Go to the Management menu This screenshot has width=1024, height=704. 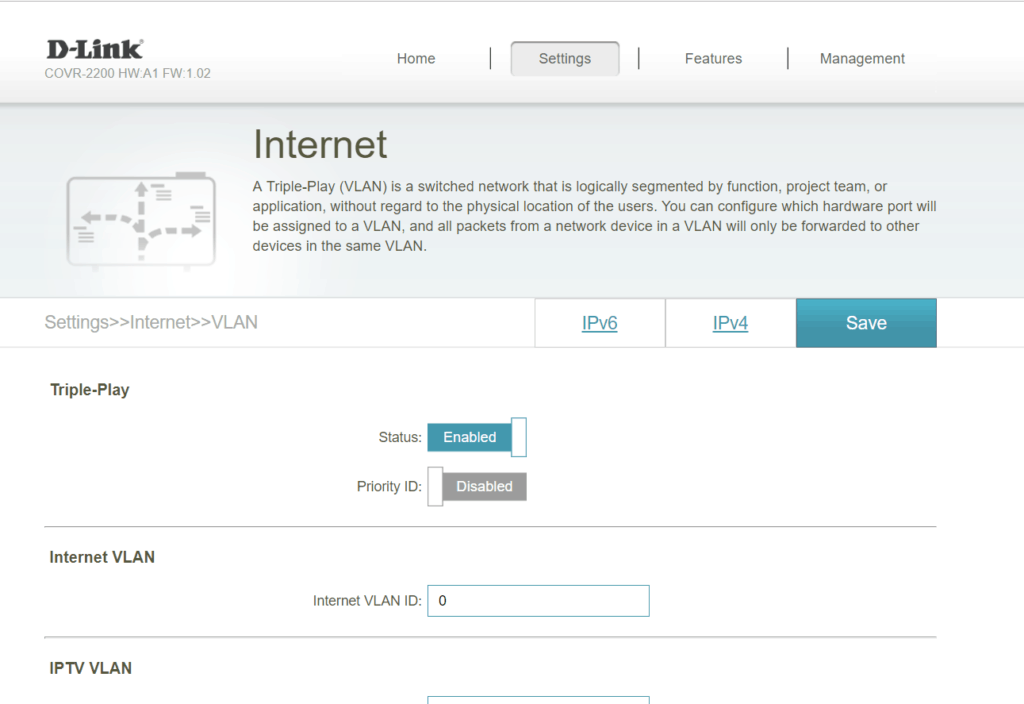pyautogui.click(x=862, y=59)
